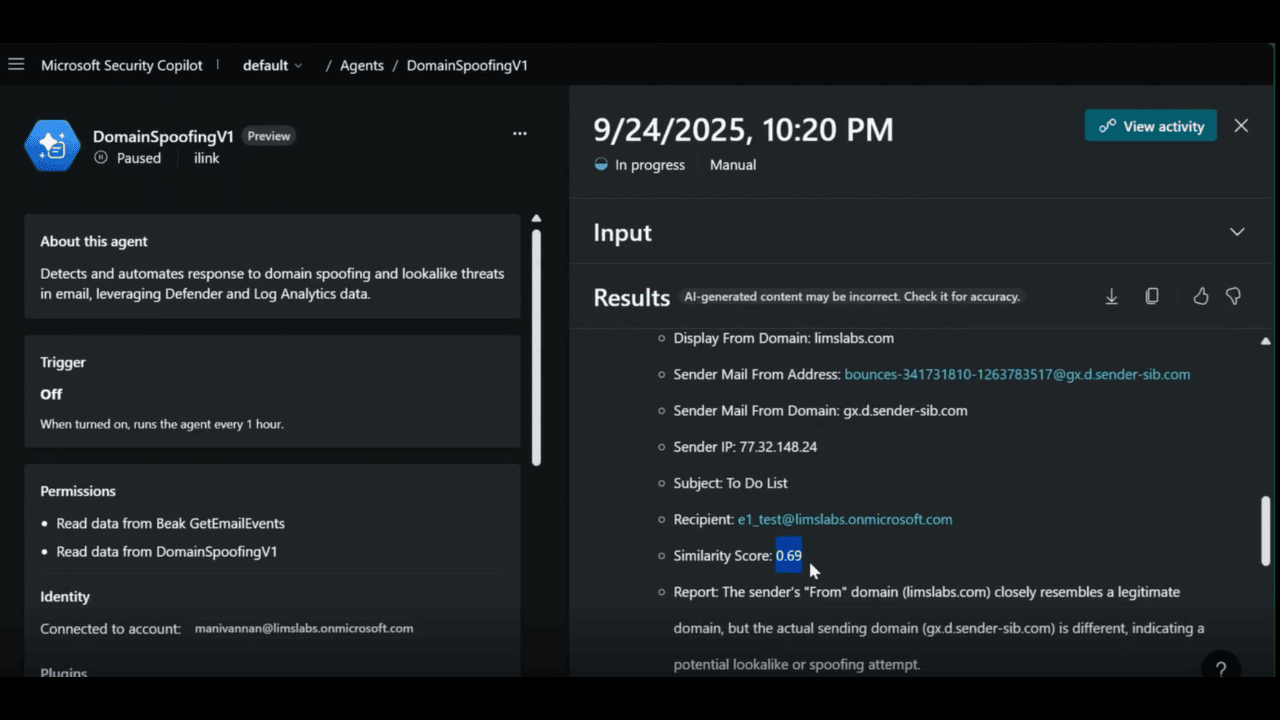Open the help question mark button
1280x720 pixels.
pos(1221,669)
